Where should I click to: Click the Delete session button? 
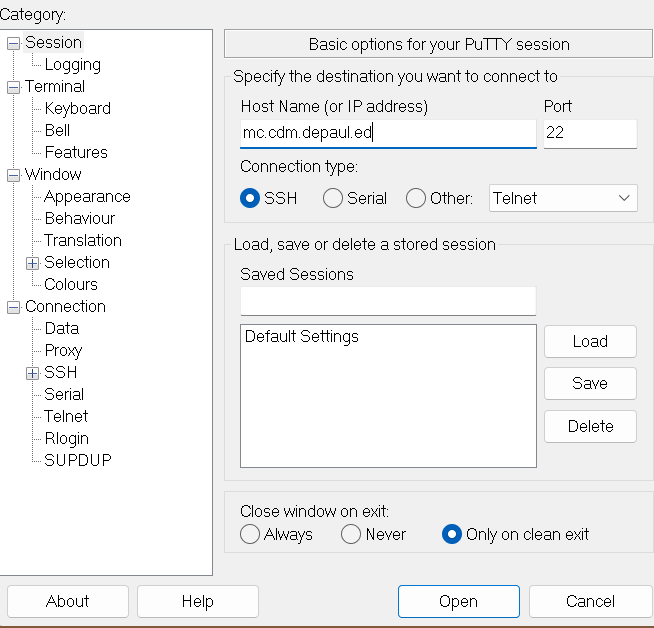pyautogui.click(x=590, y=427)
